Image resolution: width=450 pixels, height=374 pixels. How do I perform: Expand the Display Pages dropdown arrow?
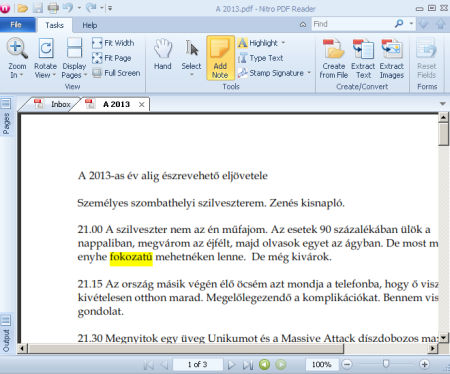[85, 75]
